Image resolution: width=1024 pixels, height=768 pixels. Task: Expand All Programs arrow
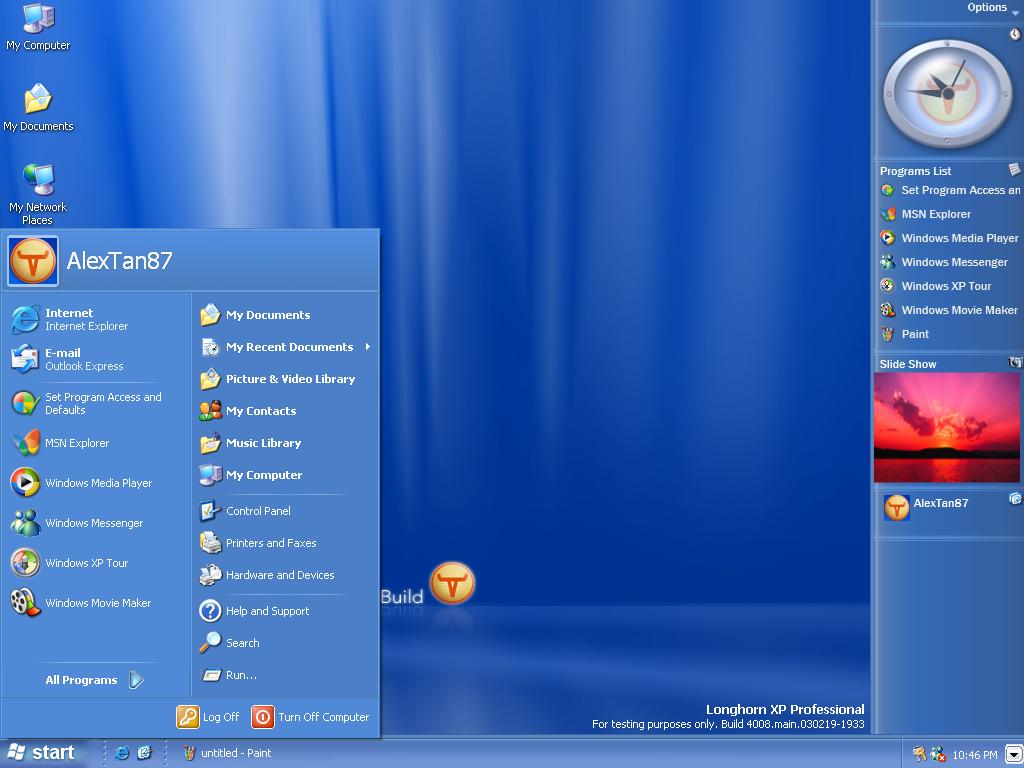pos(136,680)
